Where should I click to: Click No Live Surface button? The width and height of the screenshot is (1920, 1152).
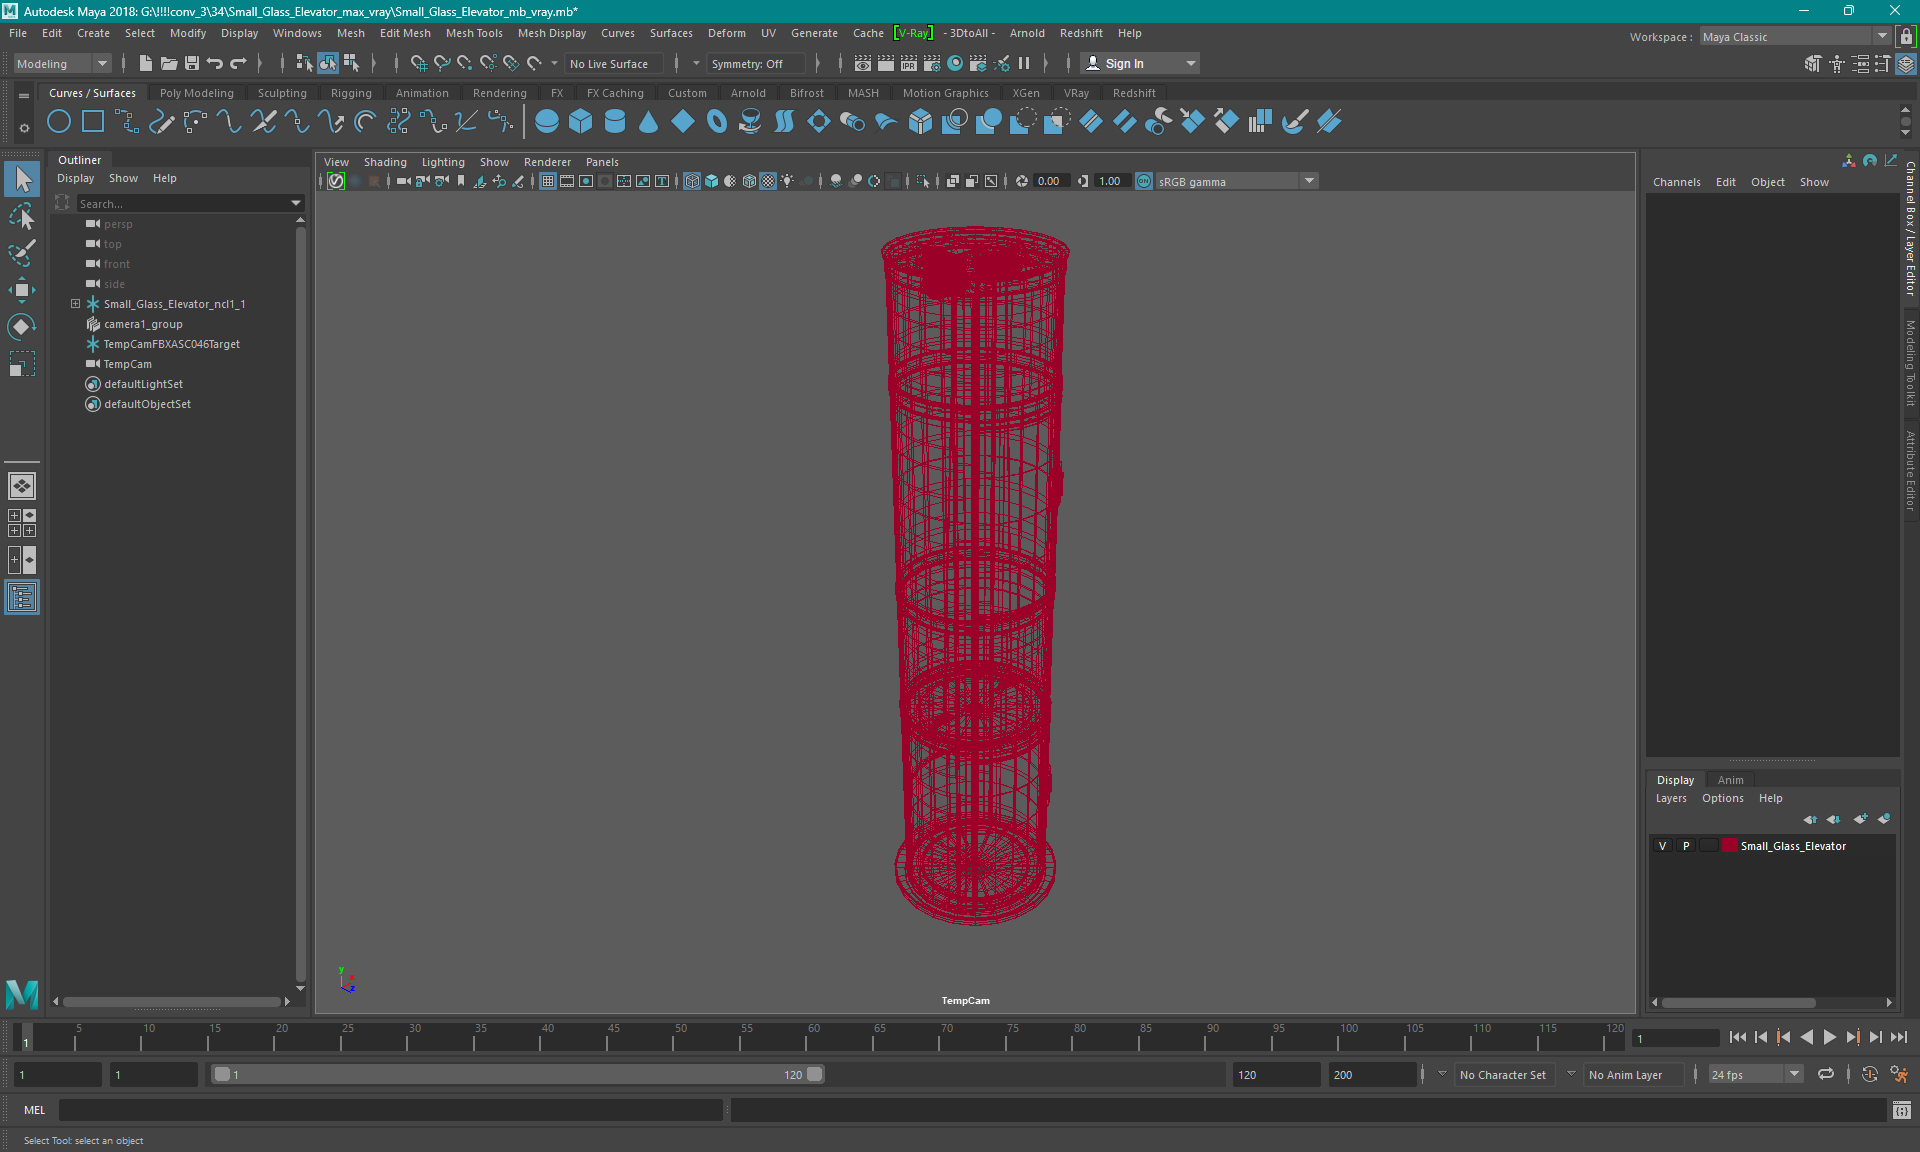pyautogui.click(x=613, y=63)
